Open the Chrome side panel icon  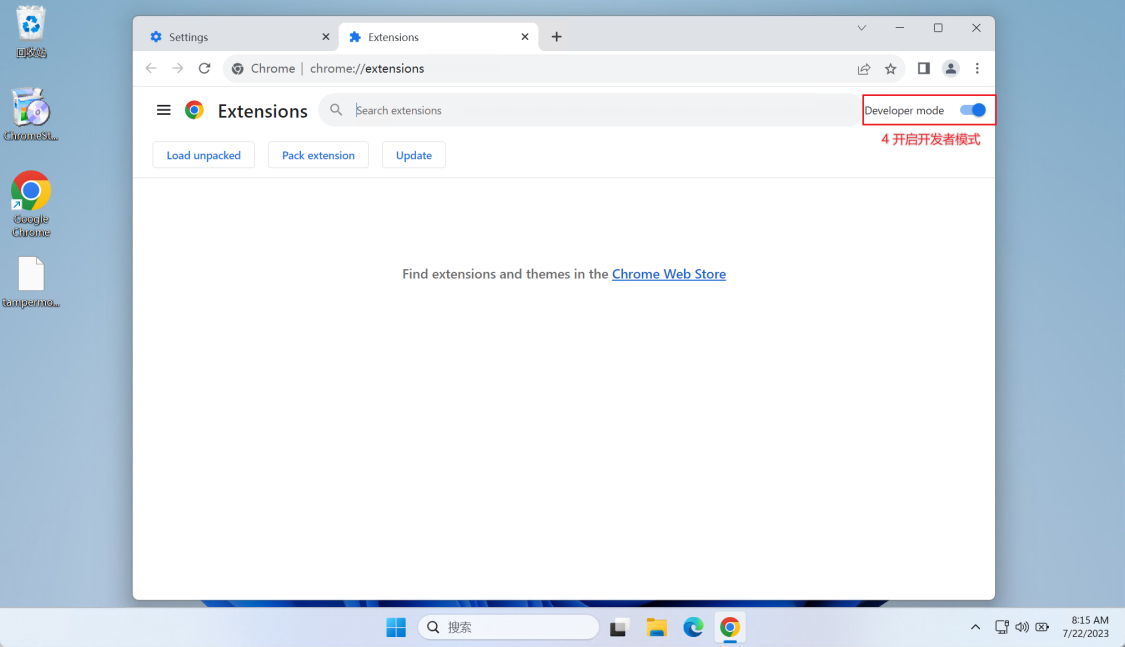pyautogui.click(x=923, y=68)
